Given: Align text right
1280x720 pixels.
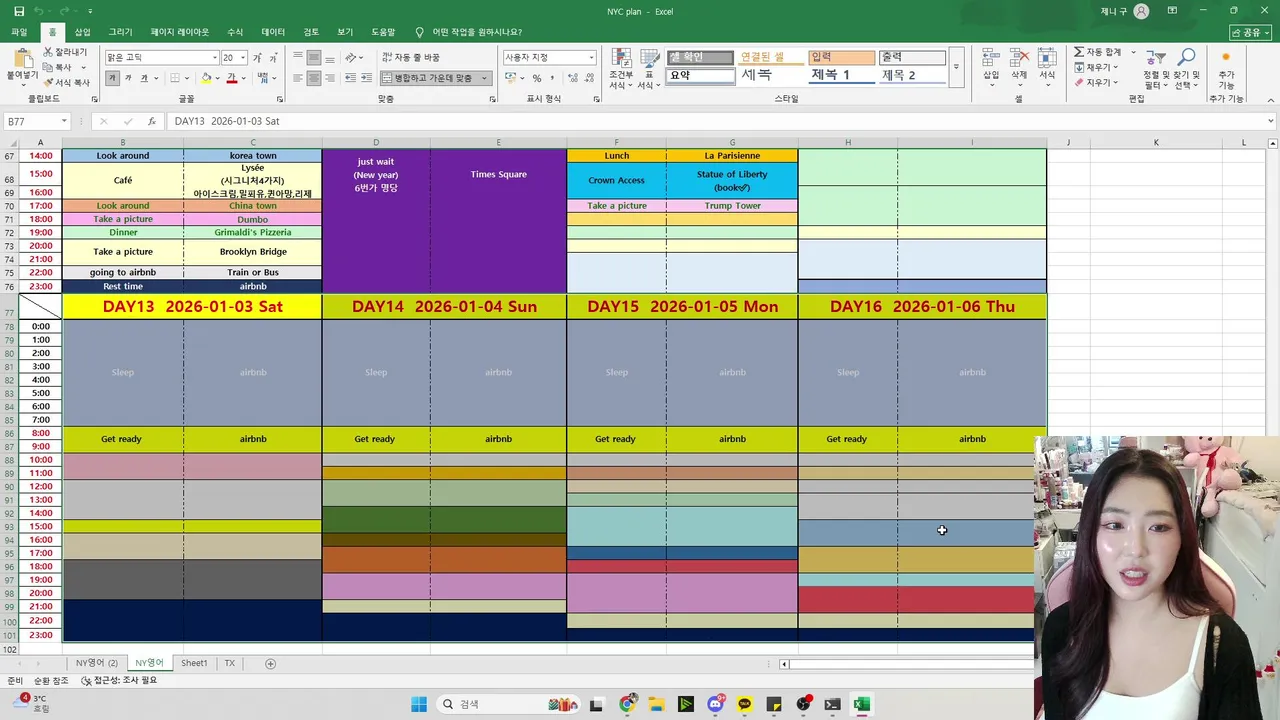Looking at the screenshot, I should tap(330, 78).
